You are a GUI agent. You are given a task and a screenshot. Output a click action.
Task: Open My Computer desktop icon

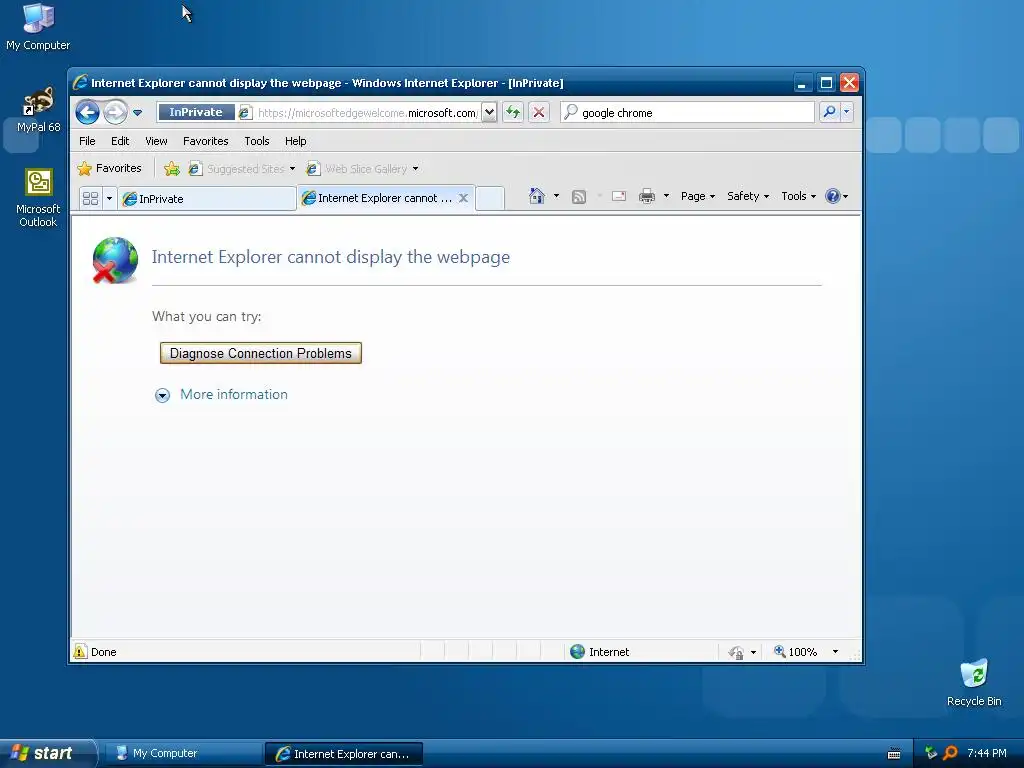click(38, 27)
